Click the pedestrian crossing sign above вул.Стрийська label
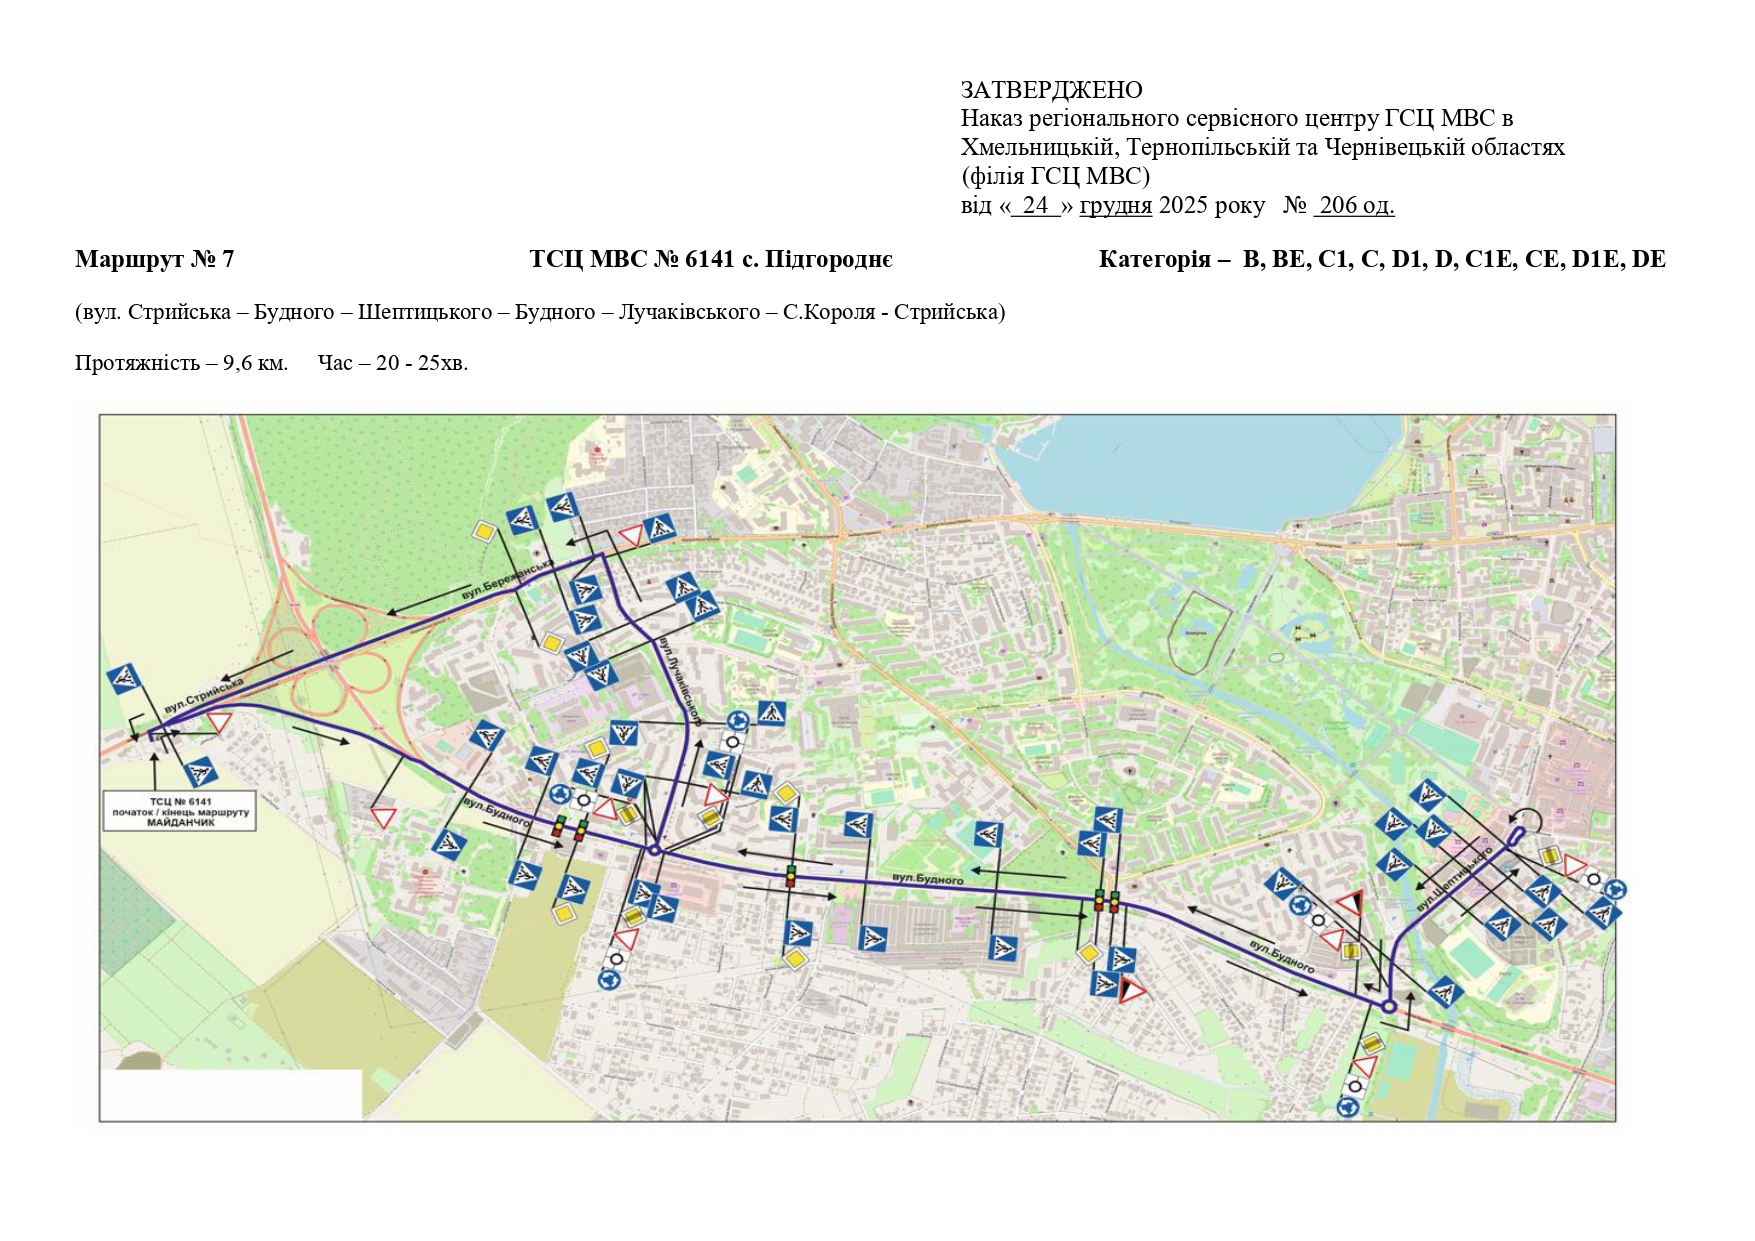The image size is (1755, 1241). pyautogui.click(x=124, y=679)
